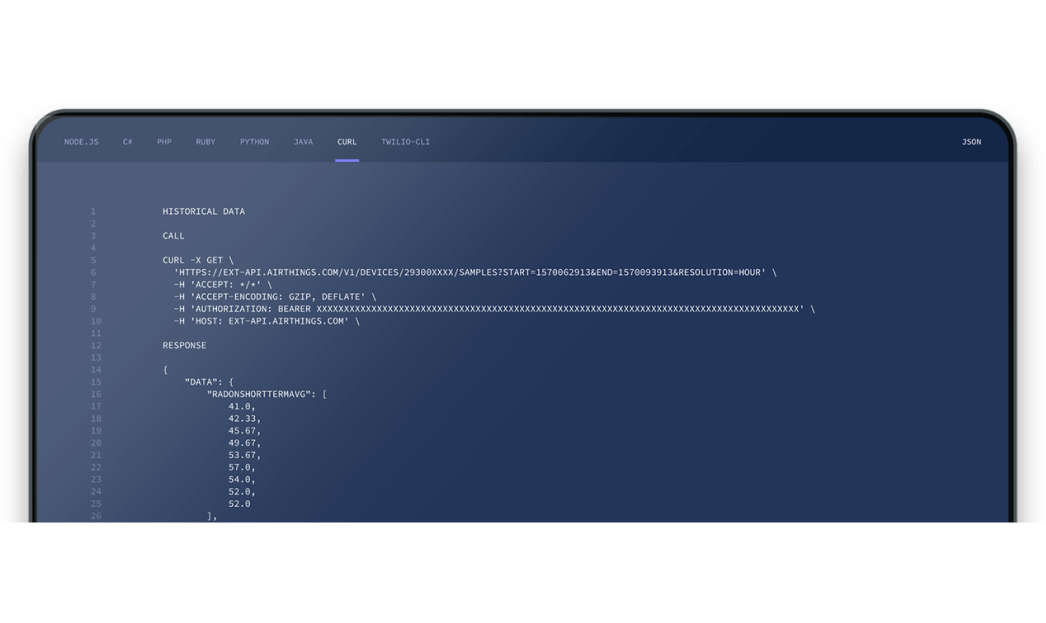
Task: Show the PYTHON code sample
Action: 254,142
